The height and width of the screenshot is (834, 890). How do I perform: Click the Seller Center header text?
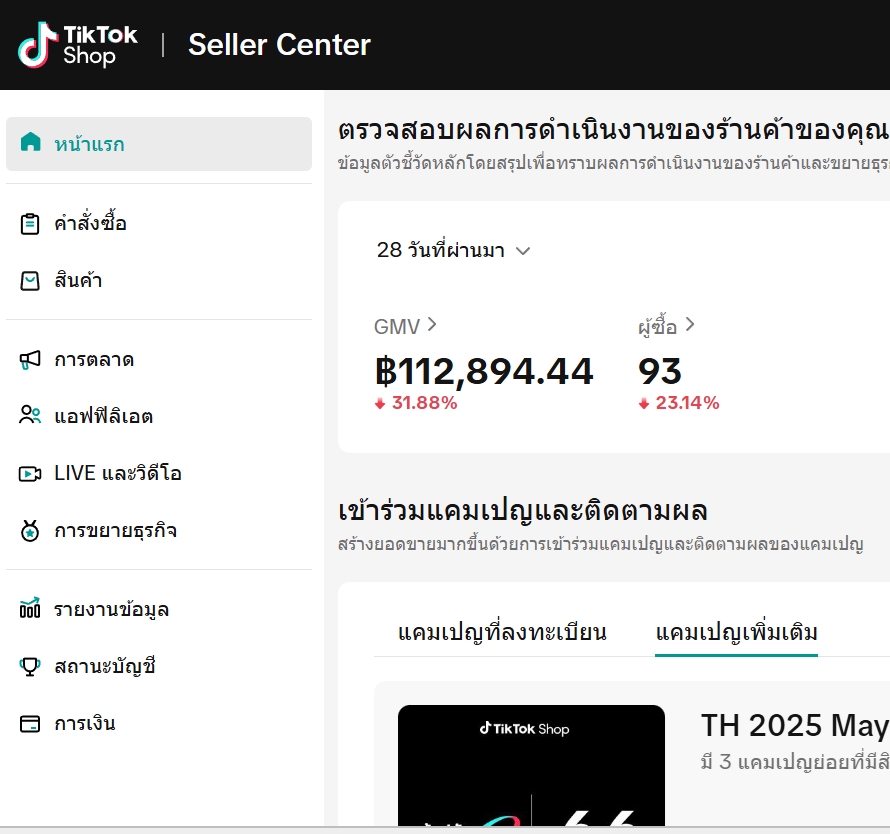[x=279, y=45]
